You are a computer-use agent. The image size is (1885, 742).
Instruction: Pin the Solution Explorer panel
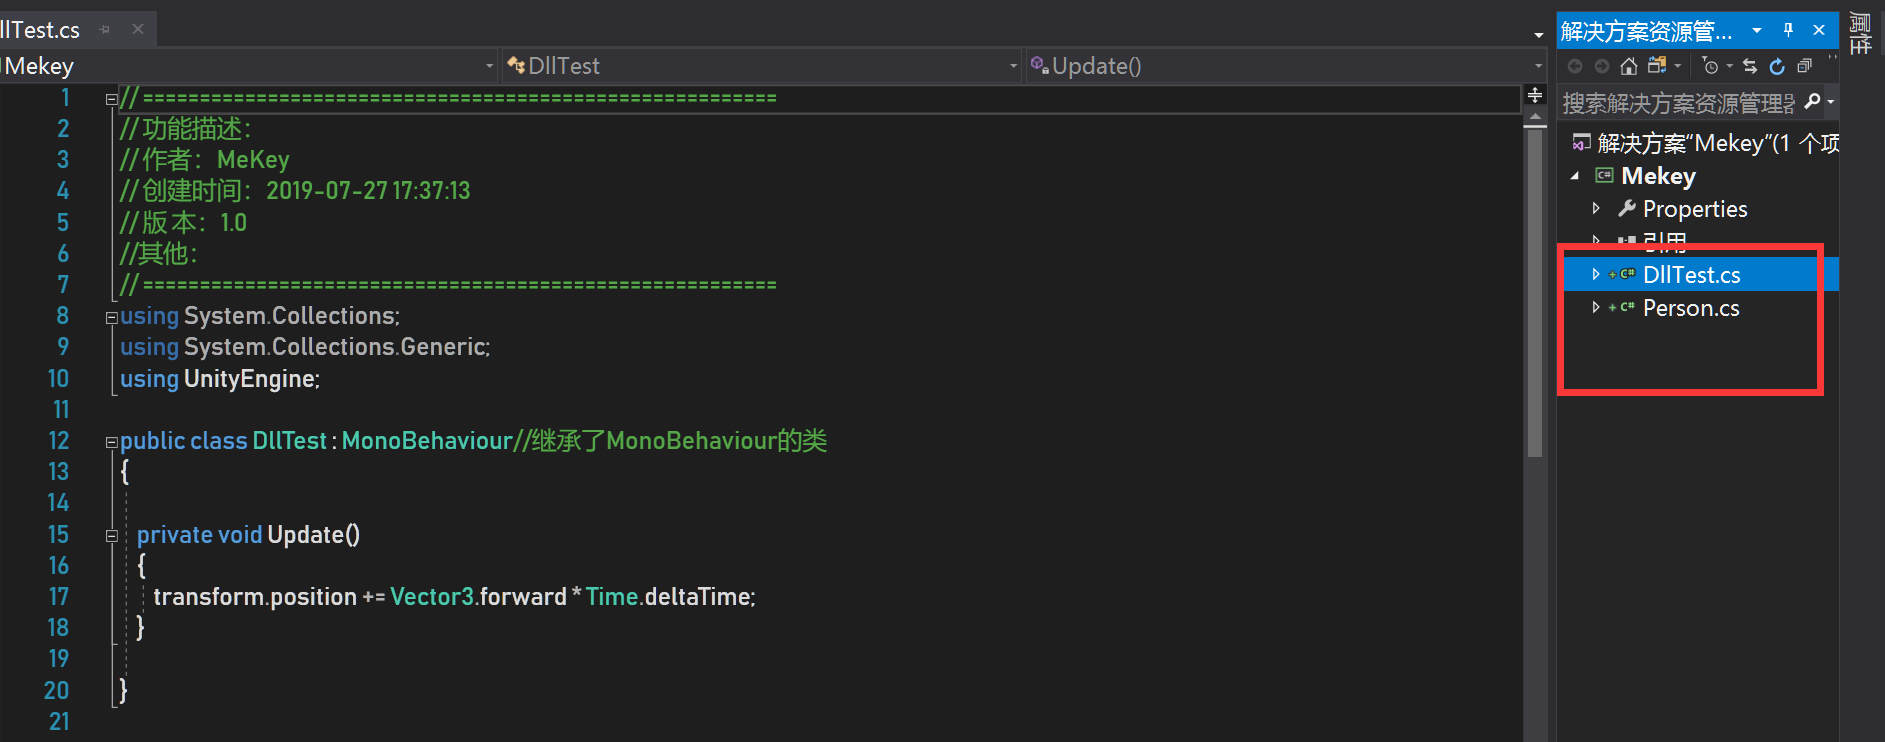(1788, 30)
